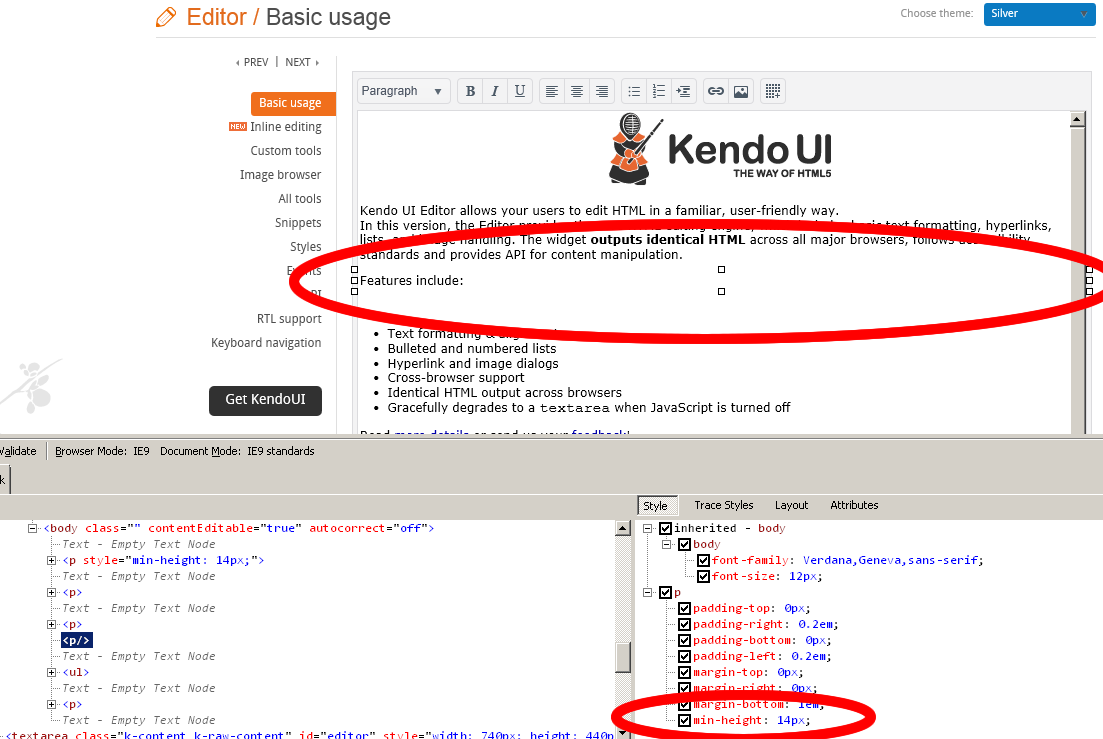Switch to the Trace Styles tab
The image size is (1103, 739).
[x=723, y=506]
